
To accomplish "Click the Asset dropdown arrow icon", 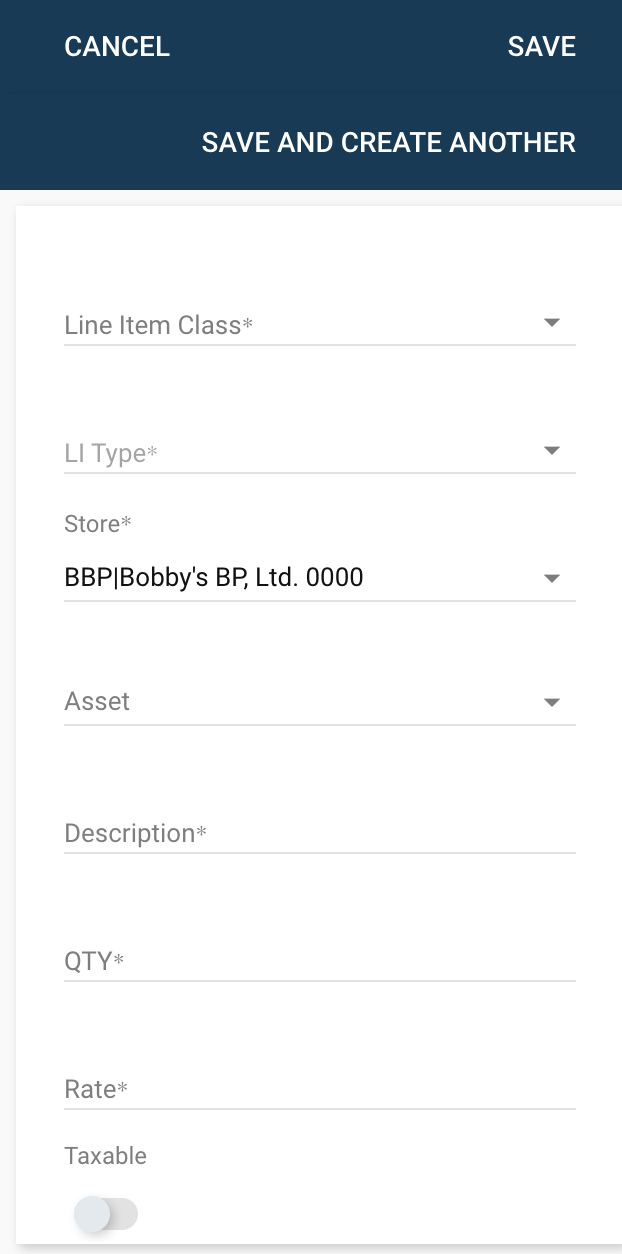I will point(552,702).
